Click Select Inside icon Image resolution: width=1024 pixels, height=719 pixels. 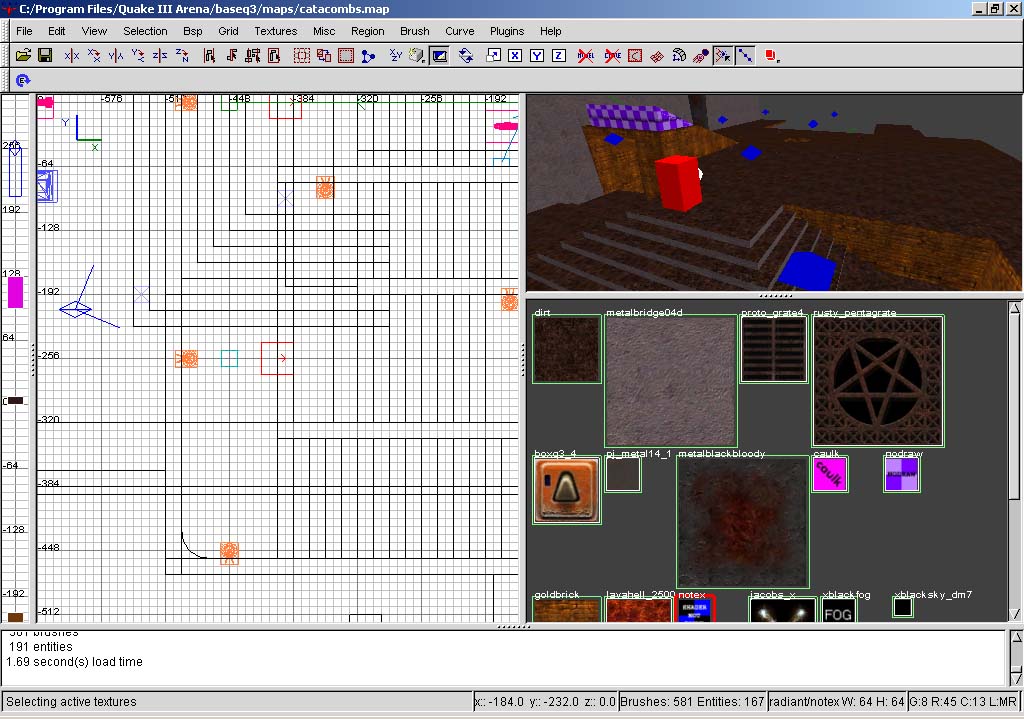pos(274,56)
